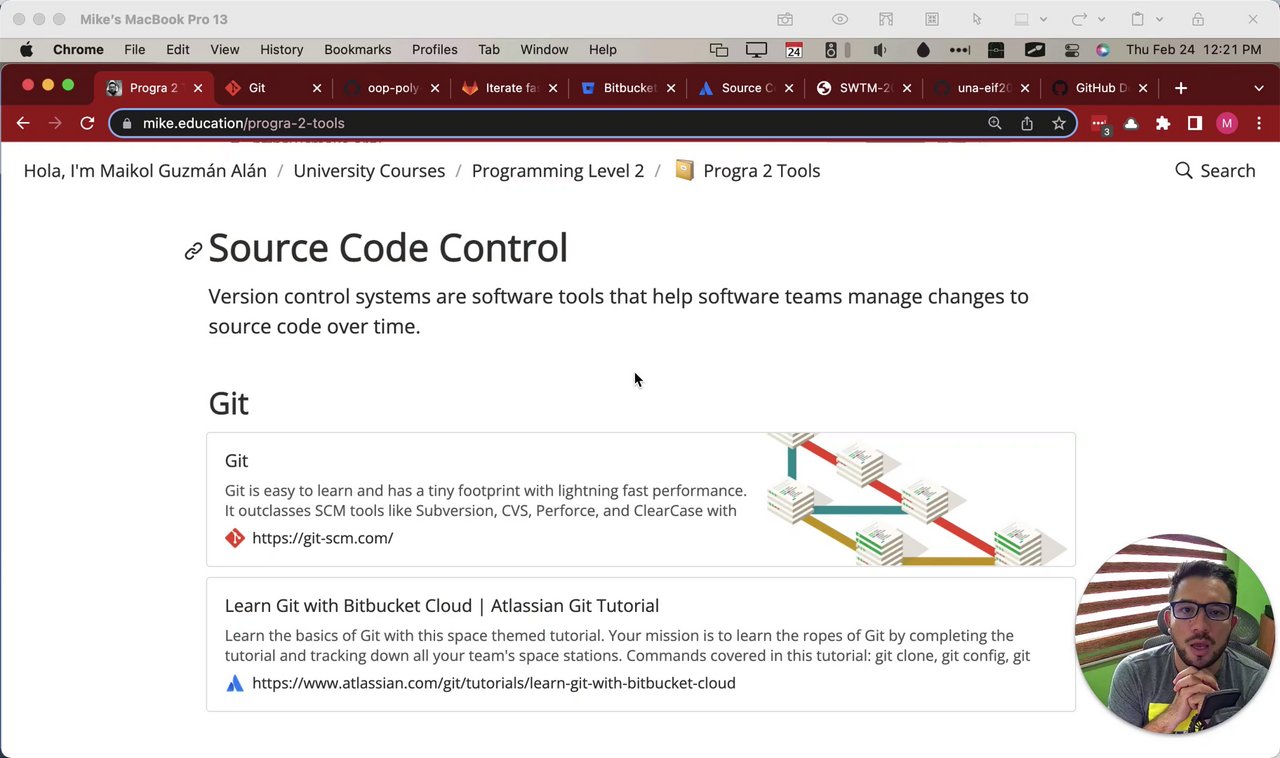The image size is (1280, 758).
Task: Open the File menu
Action: [x=134, y=49]
